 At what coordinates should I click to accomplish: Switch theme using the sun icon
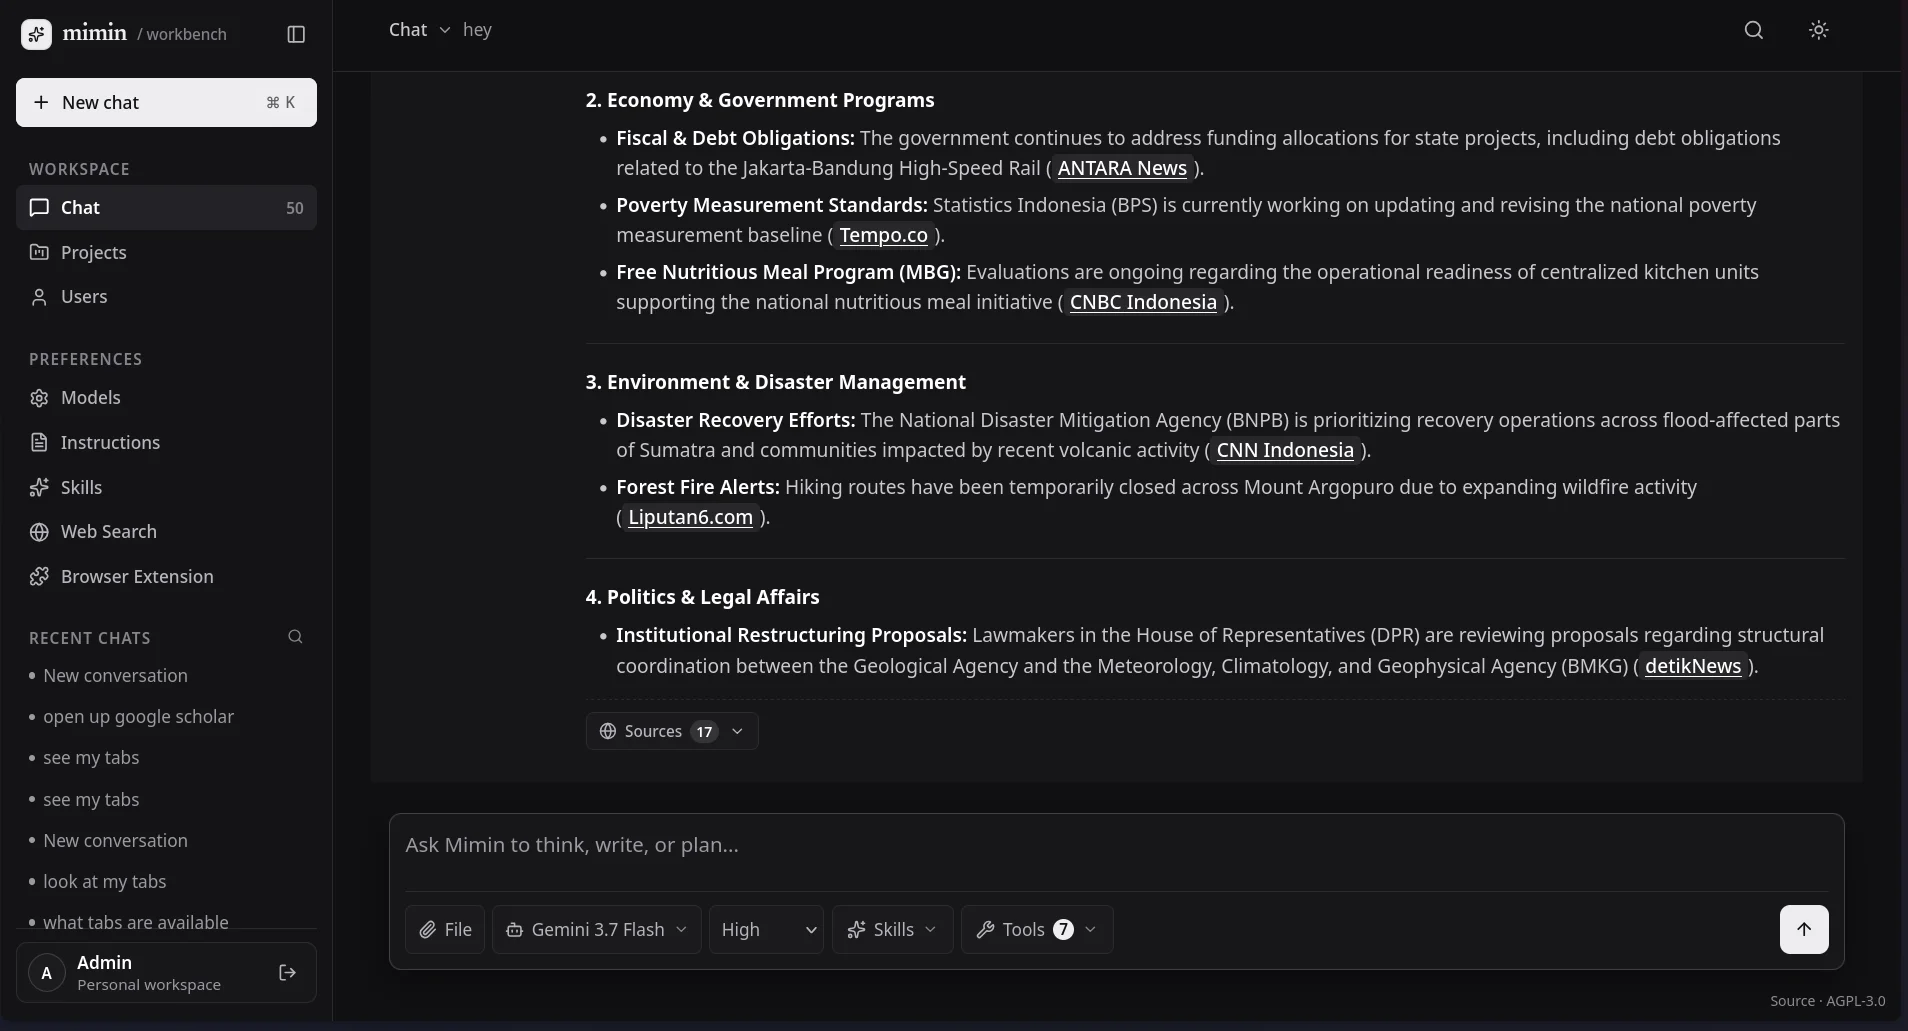pyautogui.click(x=1819, y=30)
